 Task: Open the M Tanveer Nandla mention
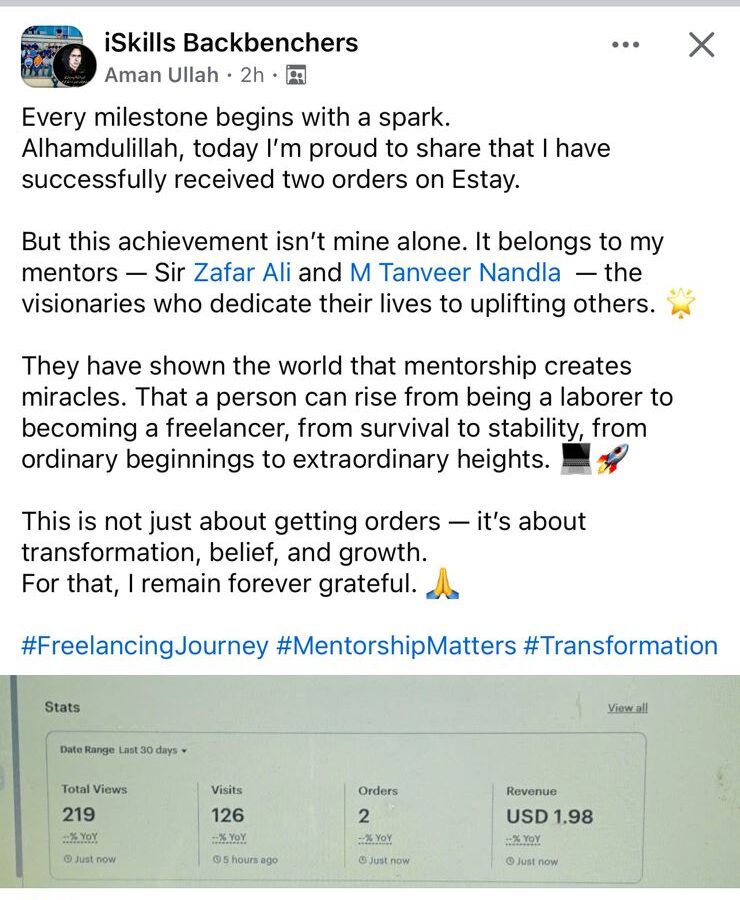pos(455,272)
